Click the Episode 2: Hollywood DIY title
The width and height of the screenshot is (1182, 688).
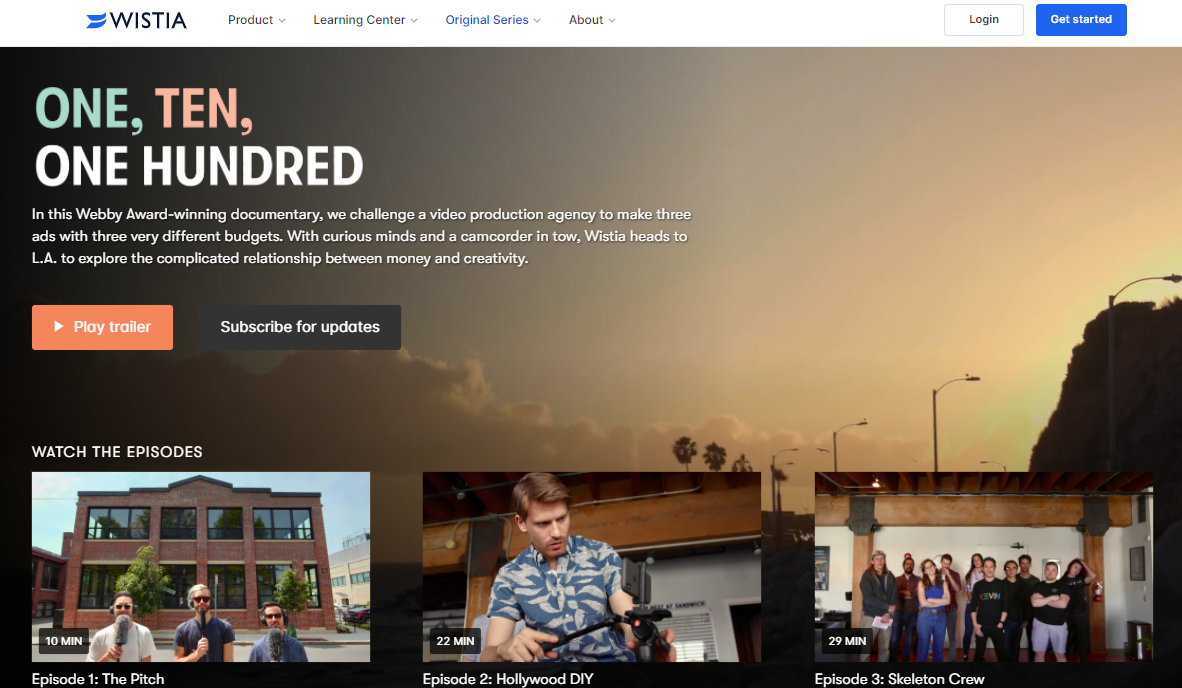pos(508,679)
